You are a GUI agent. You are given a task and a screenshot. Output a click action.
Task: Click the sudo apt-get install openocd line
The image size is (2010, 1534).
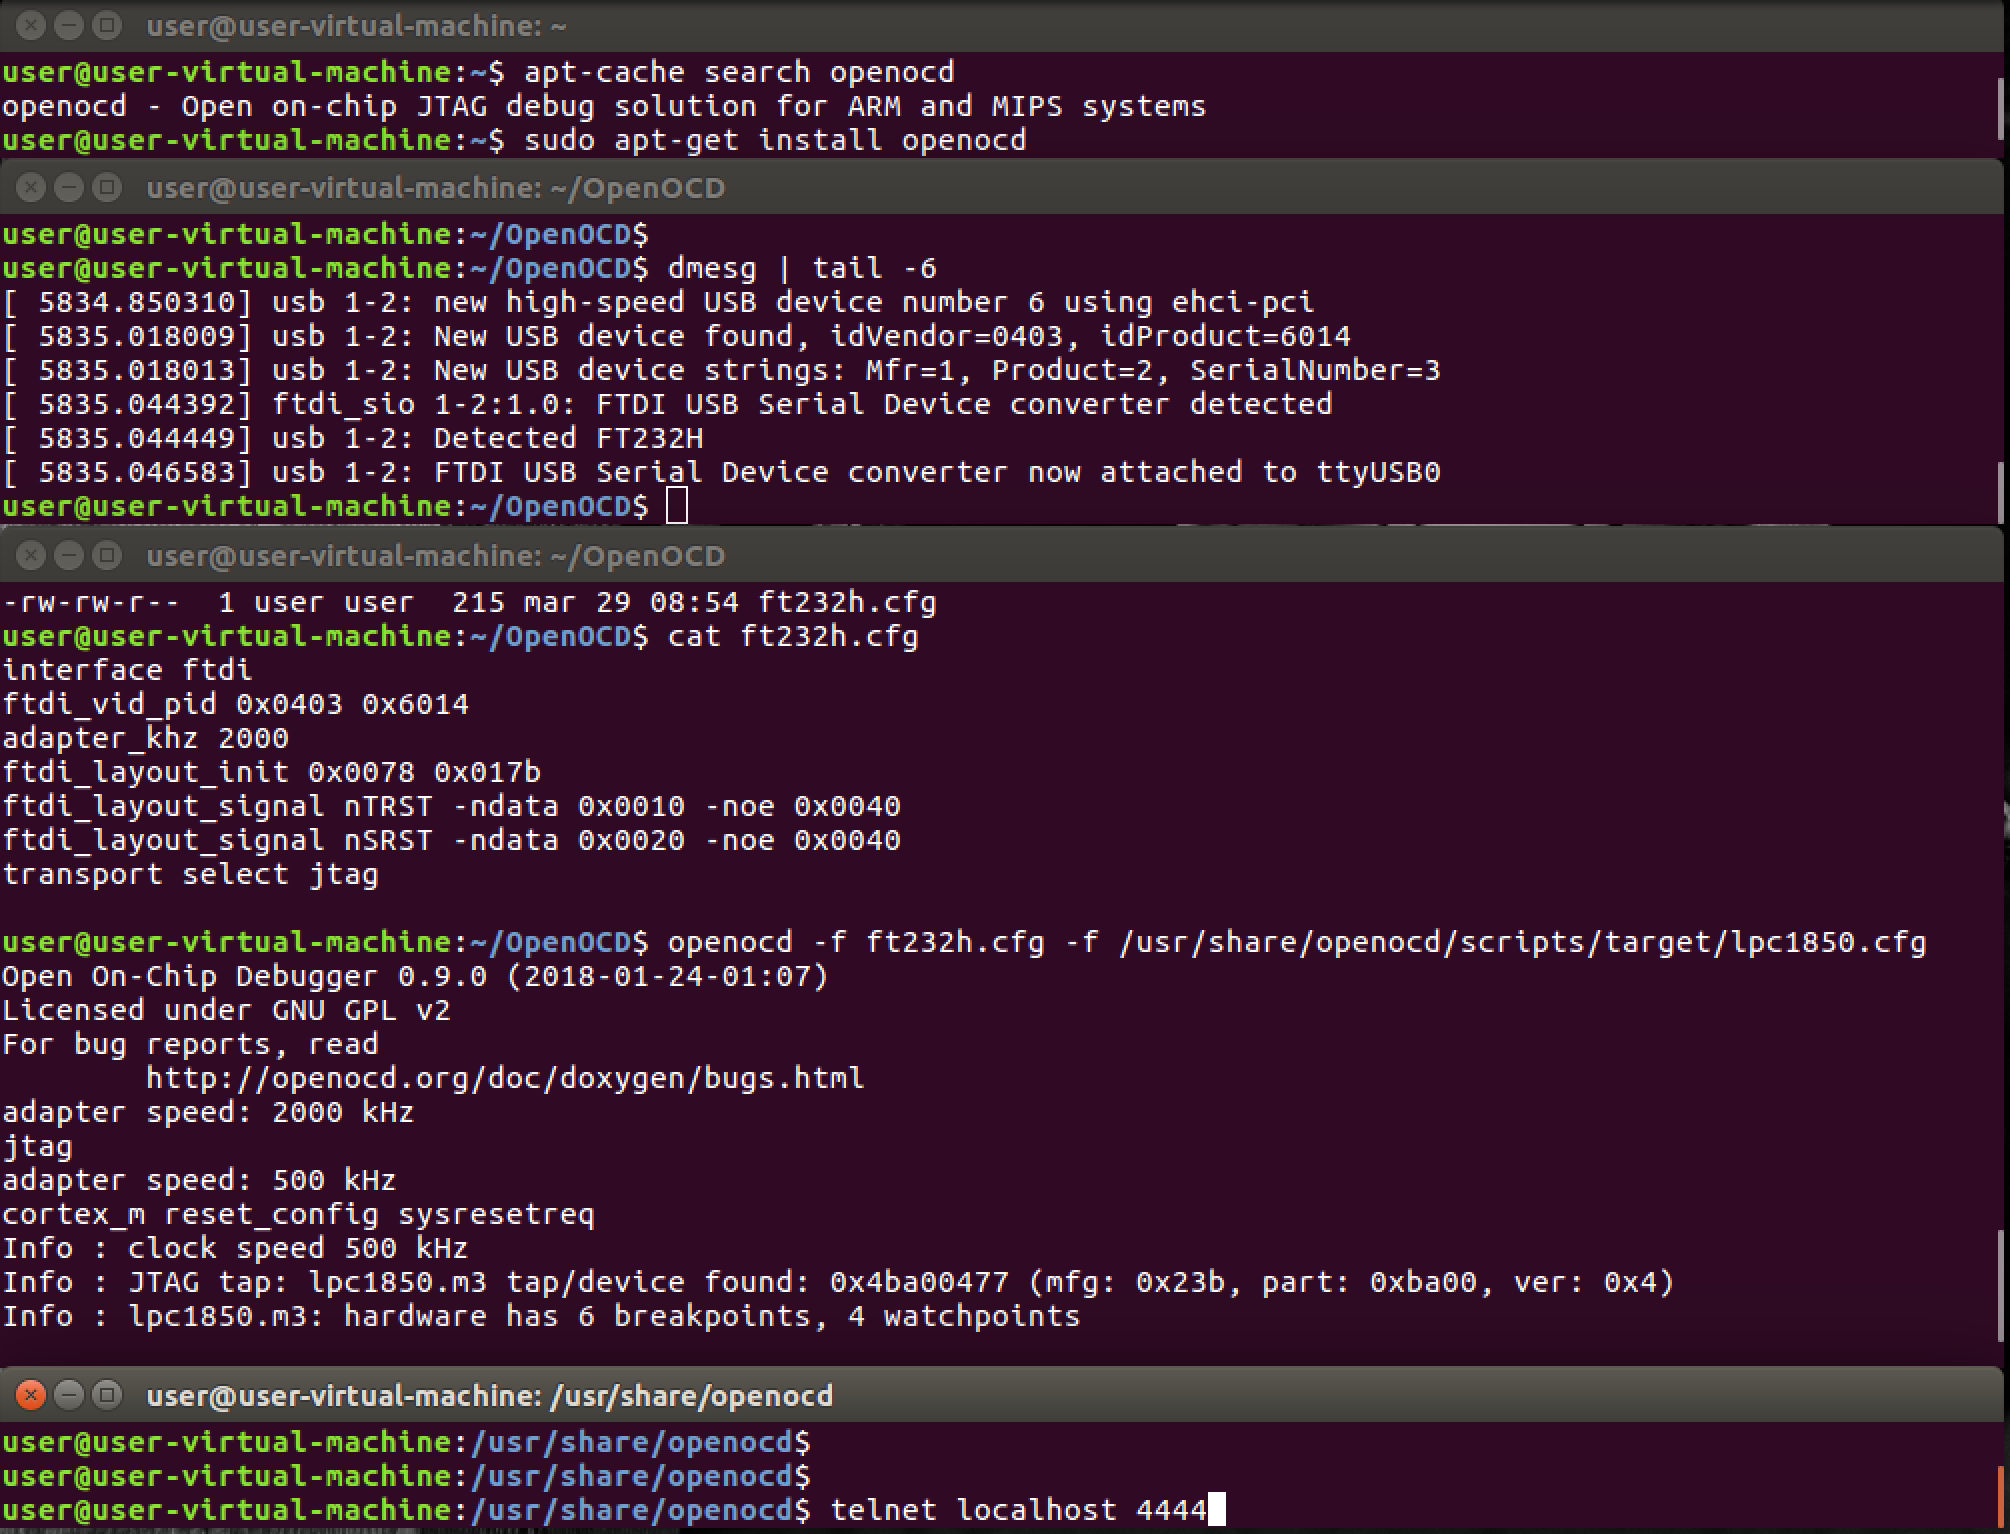[774, 140]
